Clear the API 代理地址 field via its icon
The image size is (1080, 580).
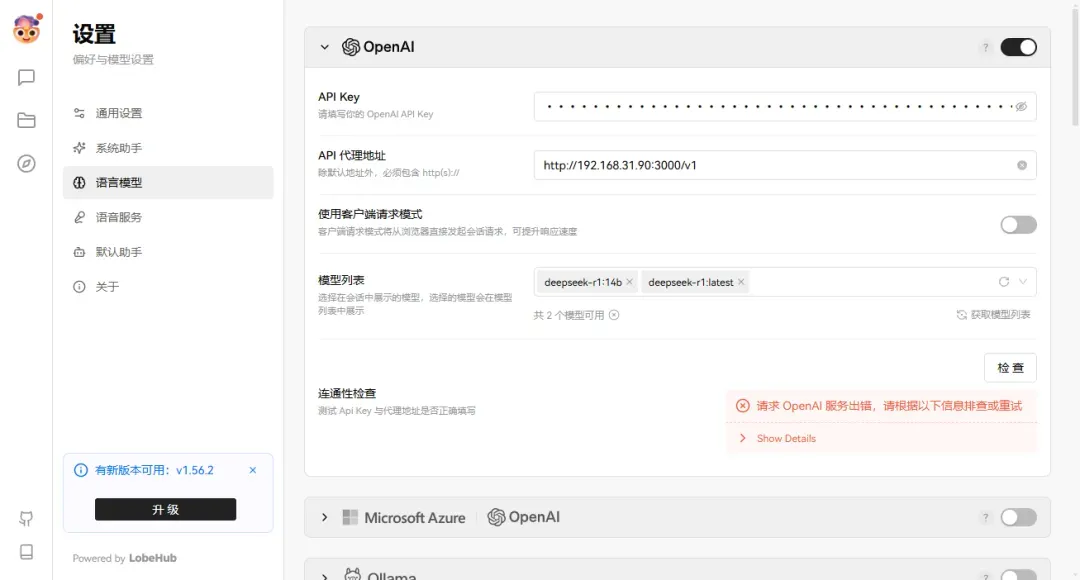click(x=1022, y=164)
